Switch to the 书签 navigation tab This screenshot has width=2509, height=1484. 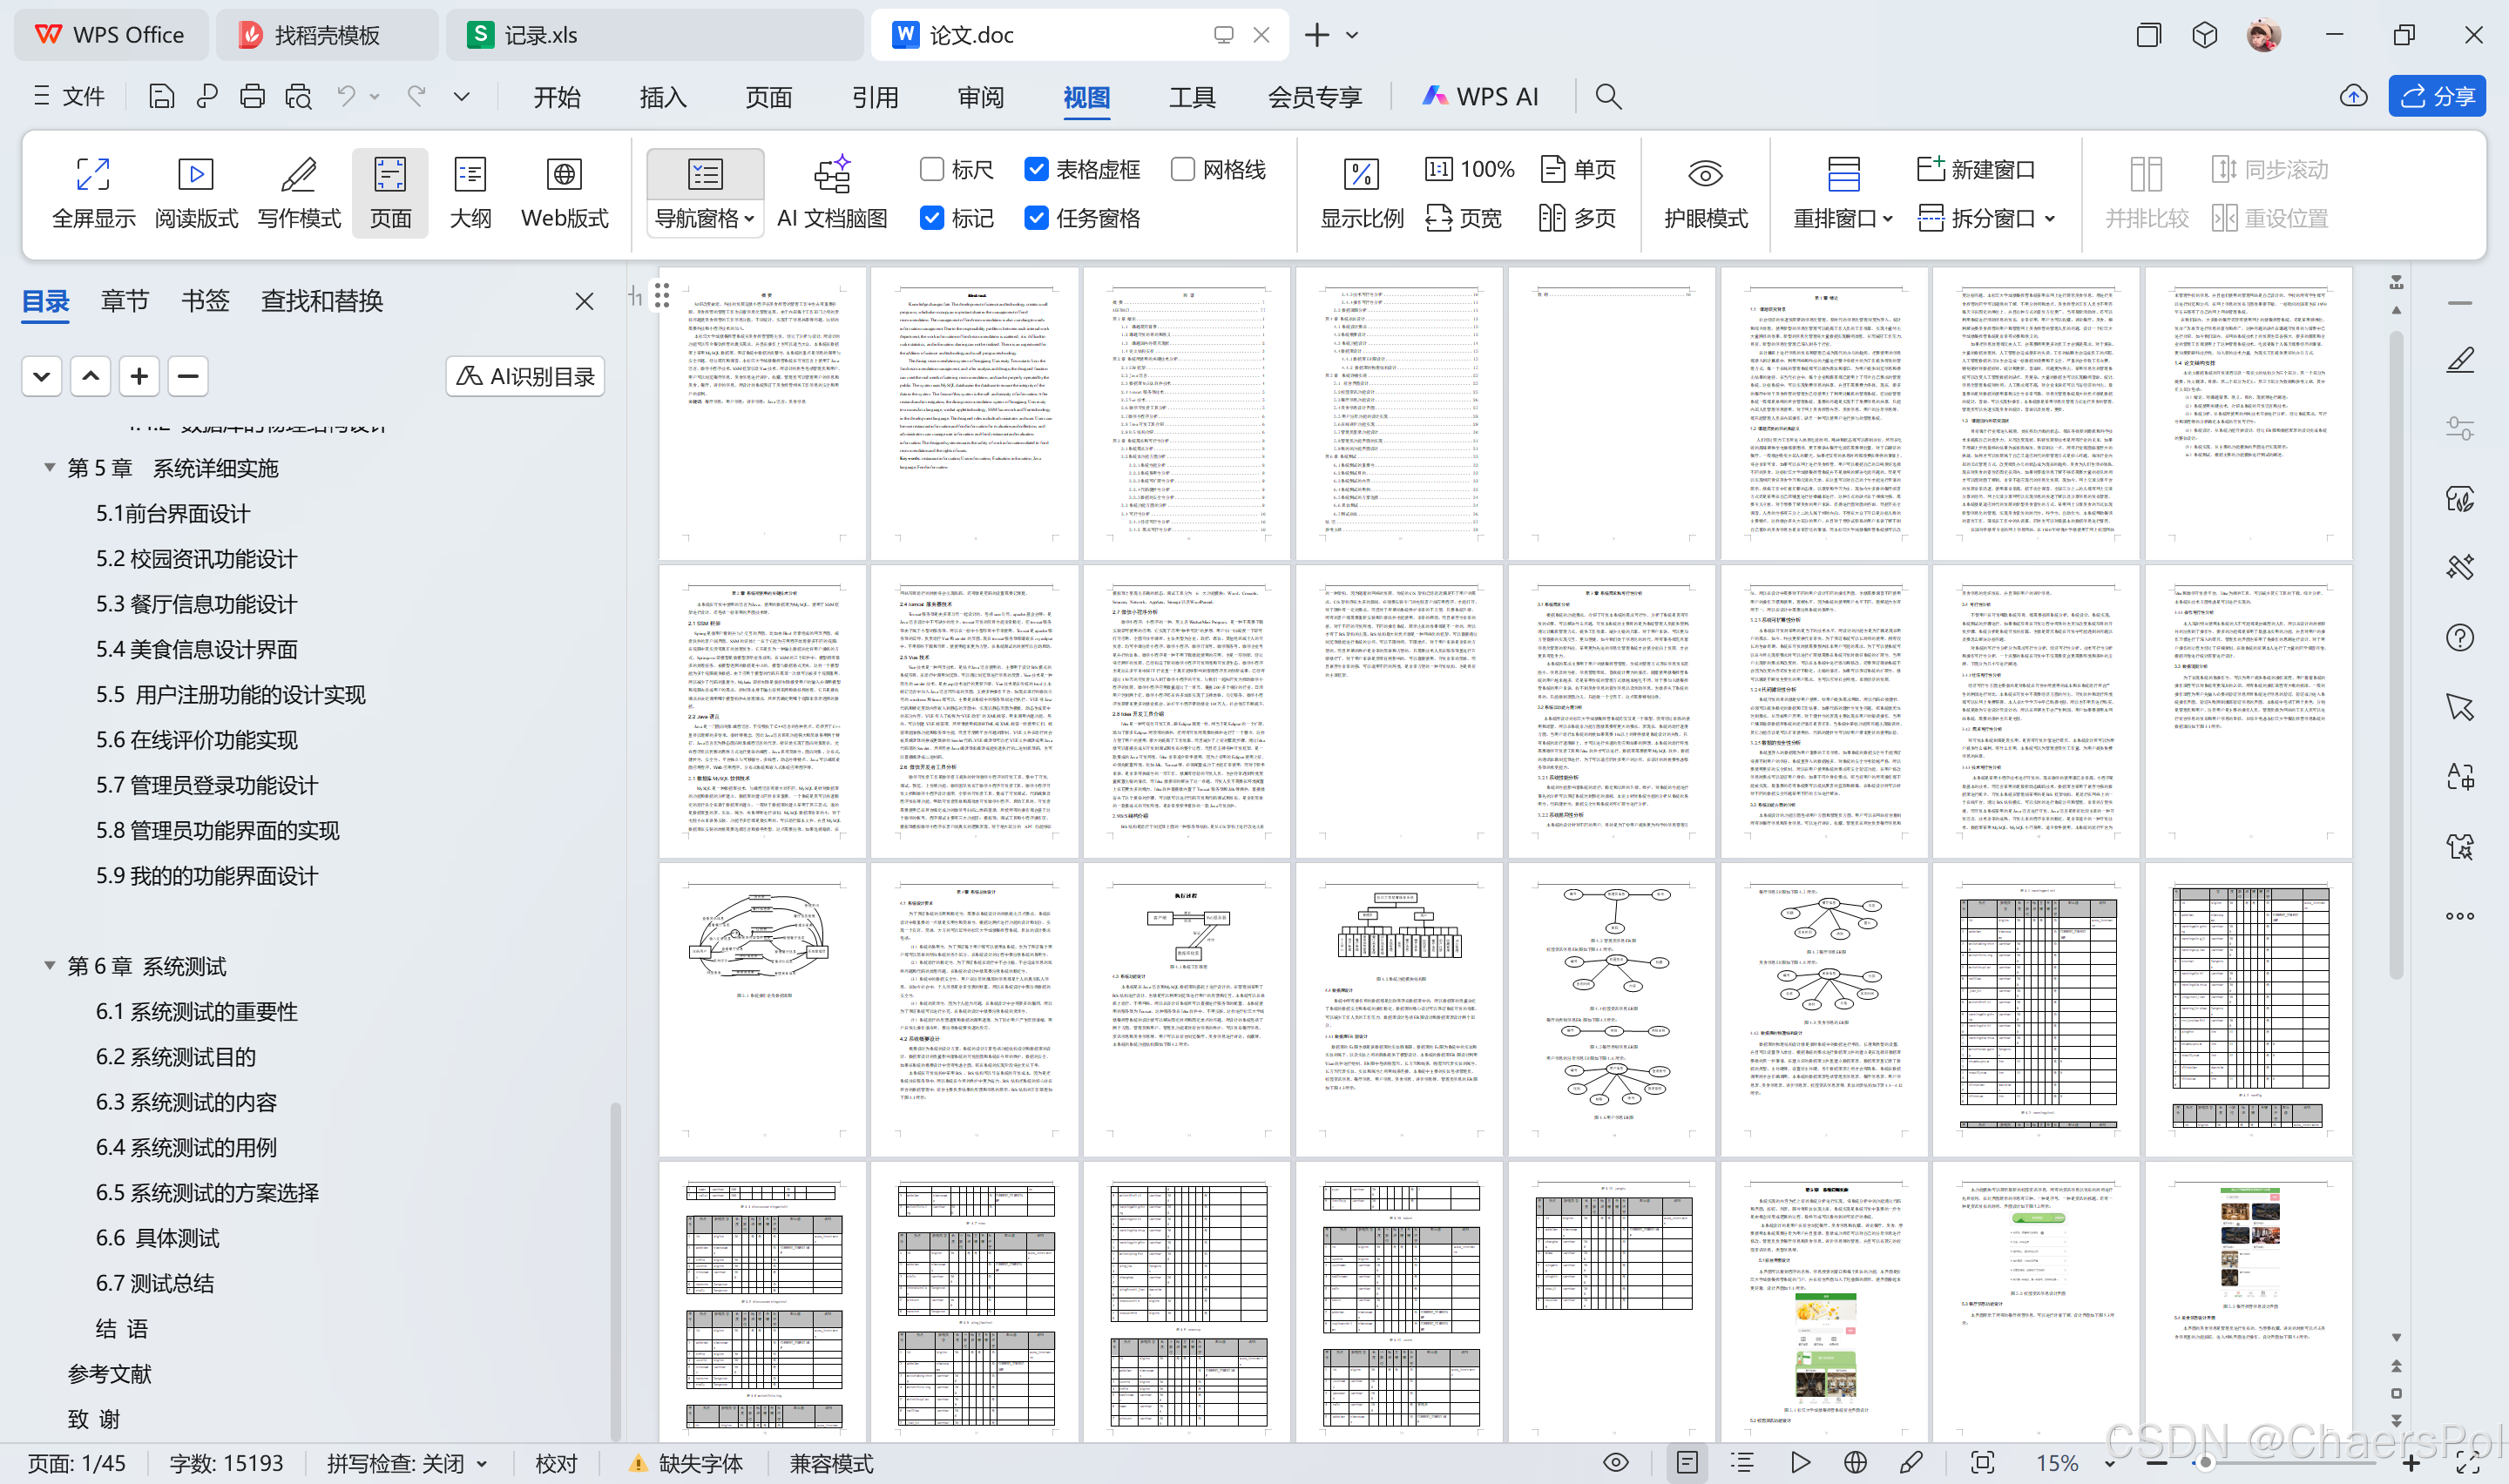click(x=206, y=301)
